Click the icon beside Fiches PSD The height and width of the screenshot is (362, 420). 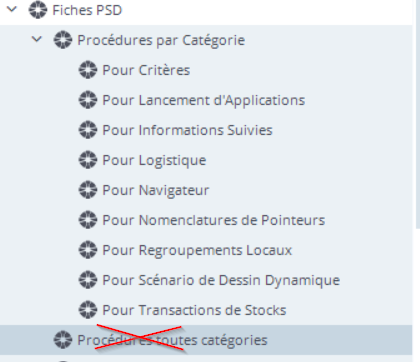click(x=38, y=10)
